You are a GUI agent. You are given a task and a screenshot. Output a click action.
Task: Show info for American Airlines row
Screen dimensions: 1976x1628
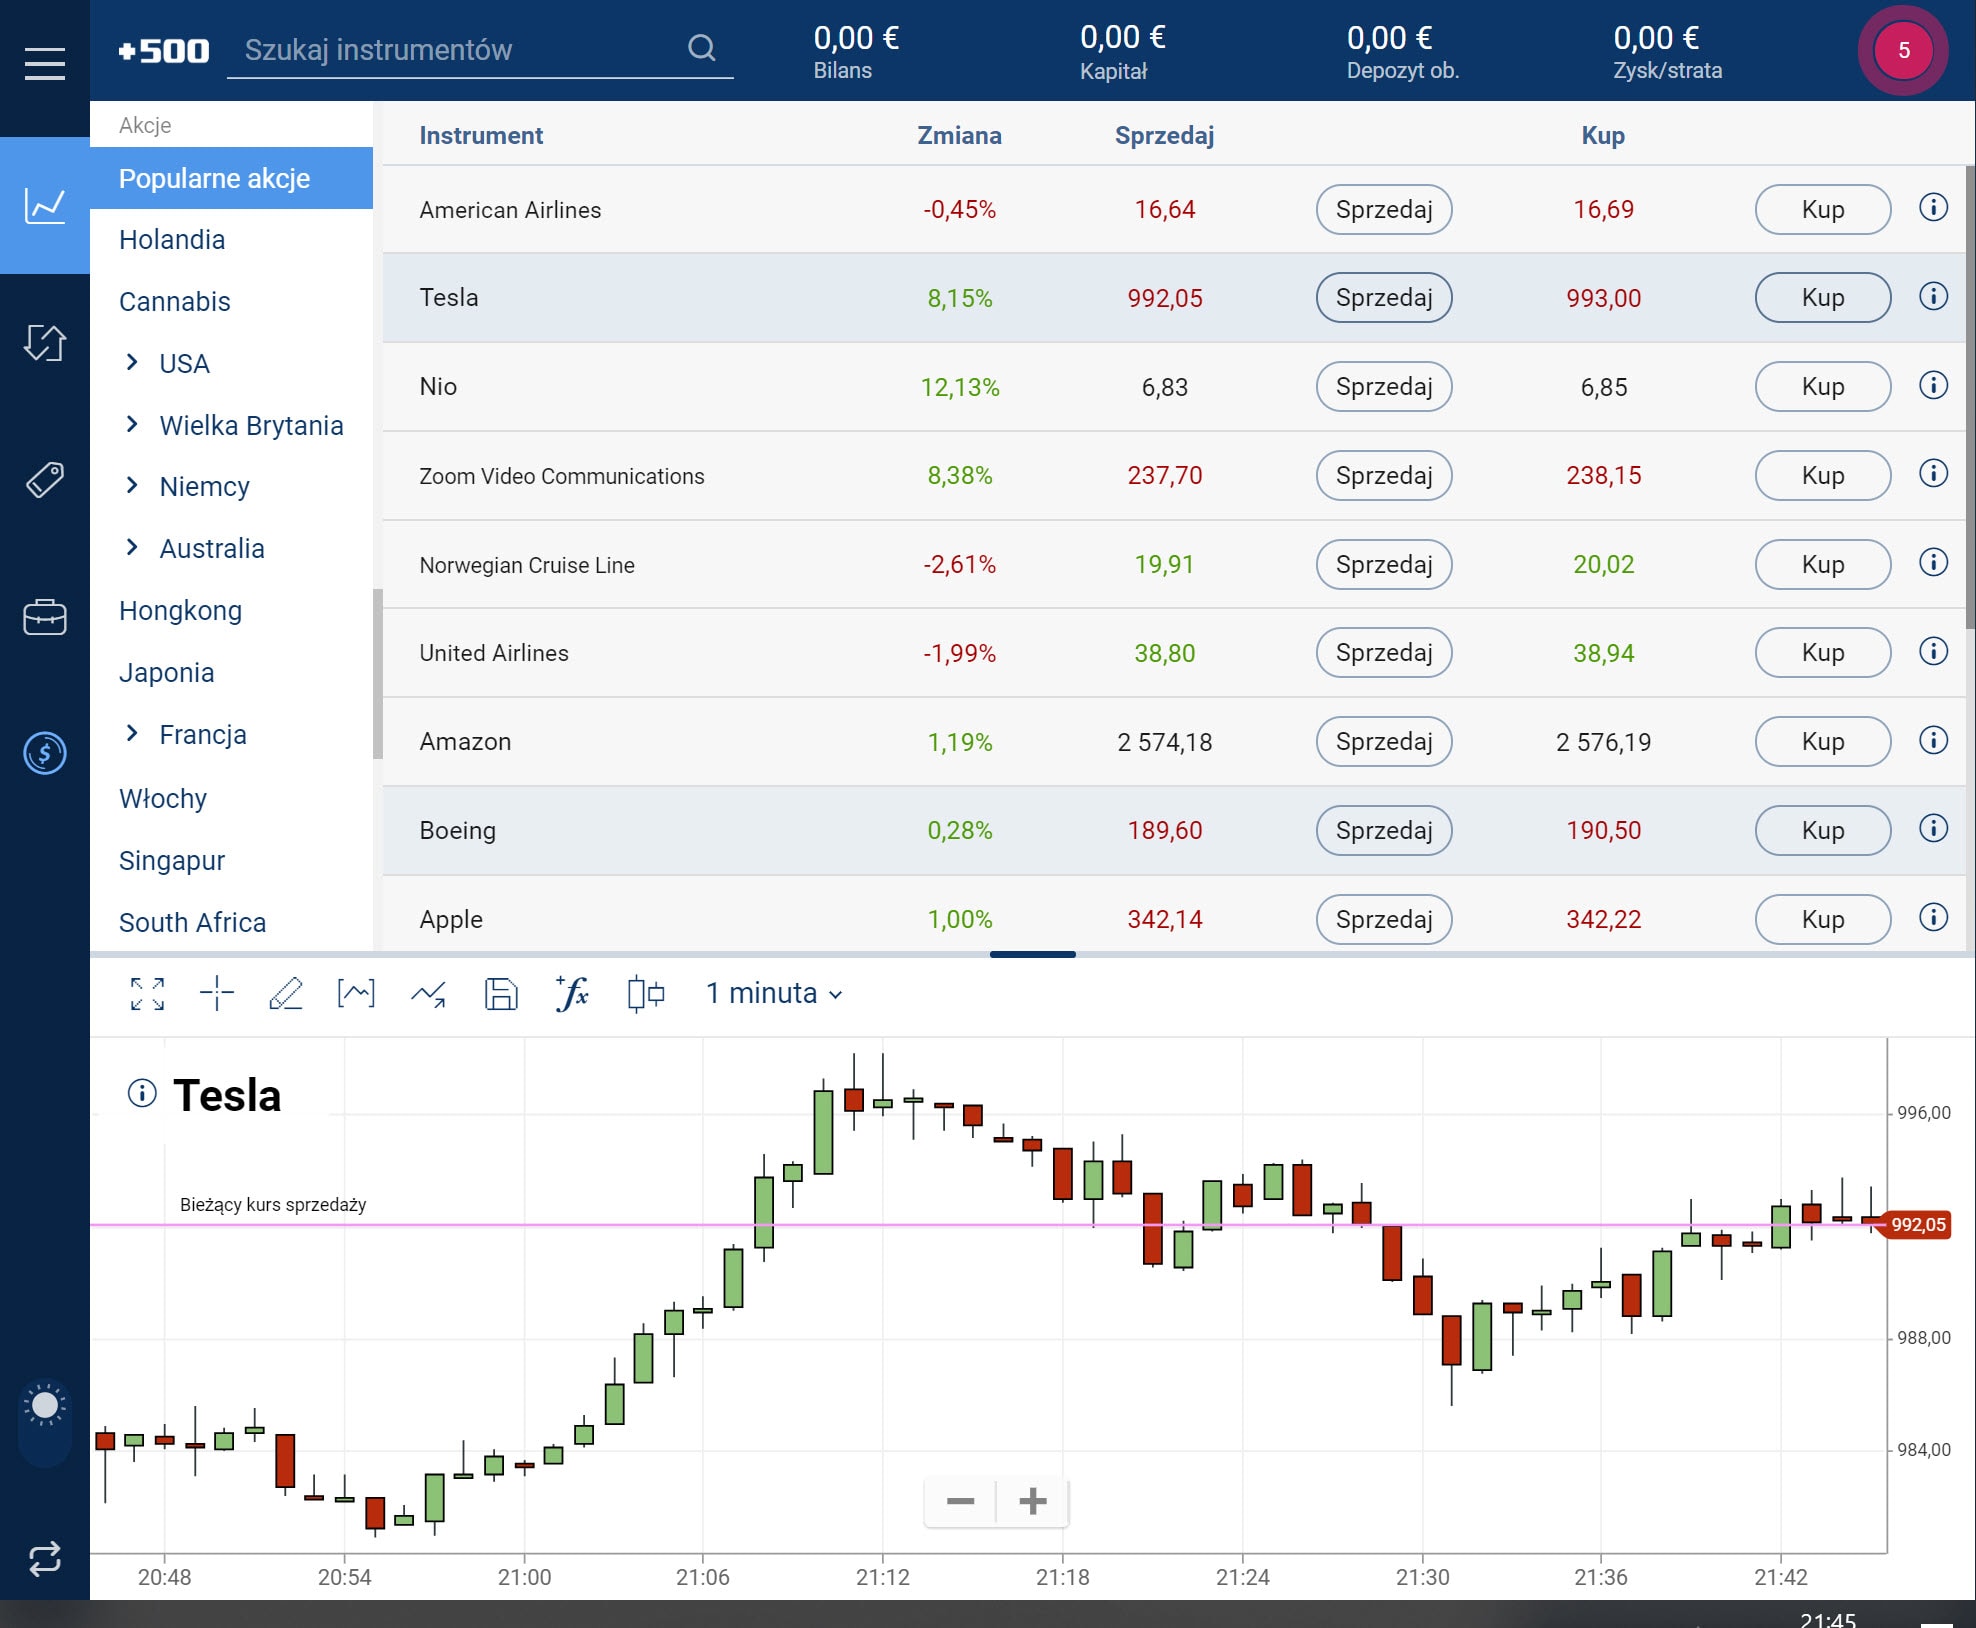(x=1934, y=208)
